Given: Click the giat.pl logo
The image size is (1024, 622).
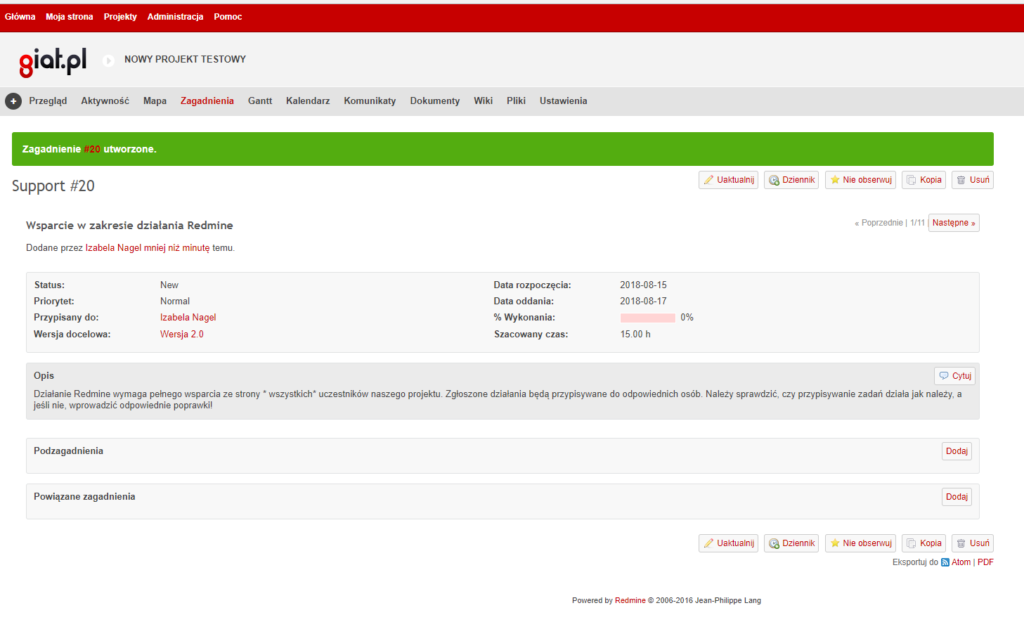Looking at the screenshot, I should 53,61.
